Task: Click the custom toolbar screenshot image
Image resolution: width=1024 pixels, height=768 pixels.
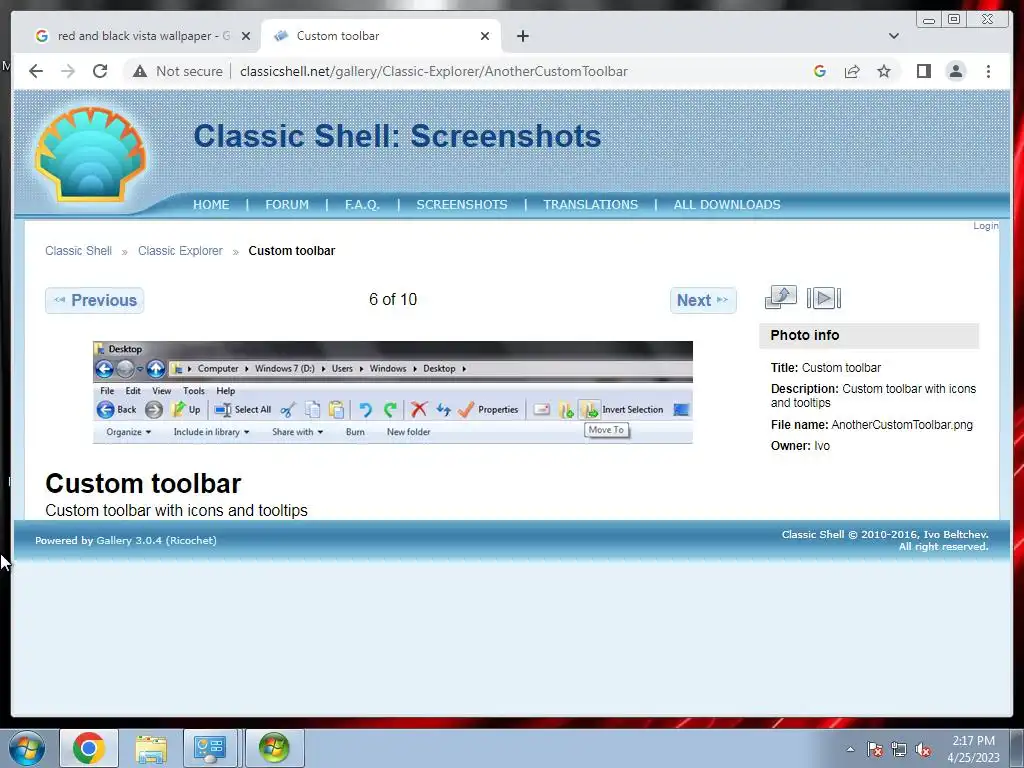Action: click(392, 392)
